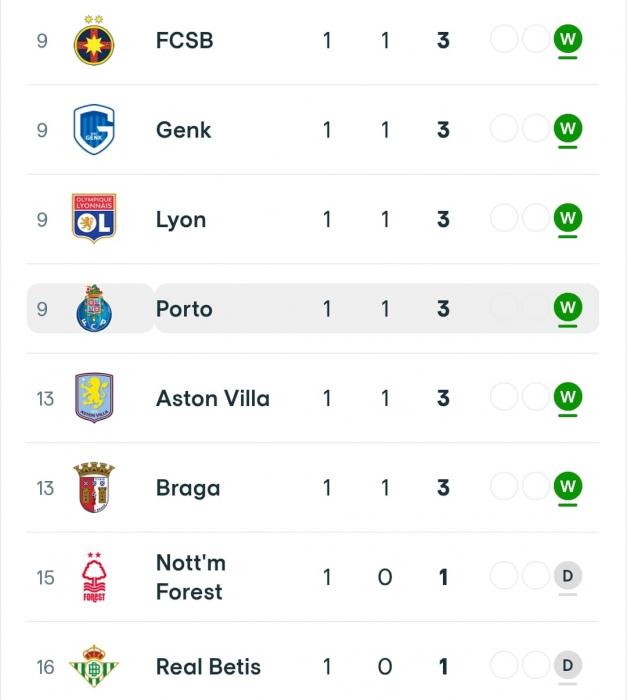Open the Aston Villa crest

coord(94,398)
